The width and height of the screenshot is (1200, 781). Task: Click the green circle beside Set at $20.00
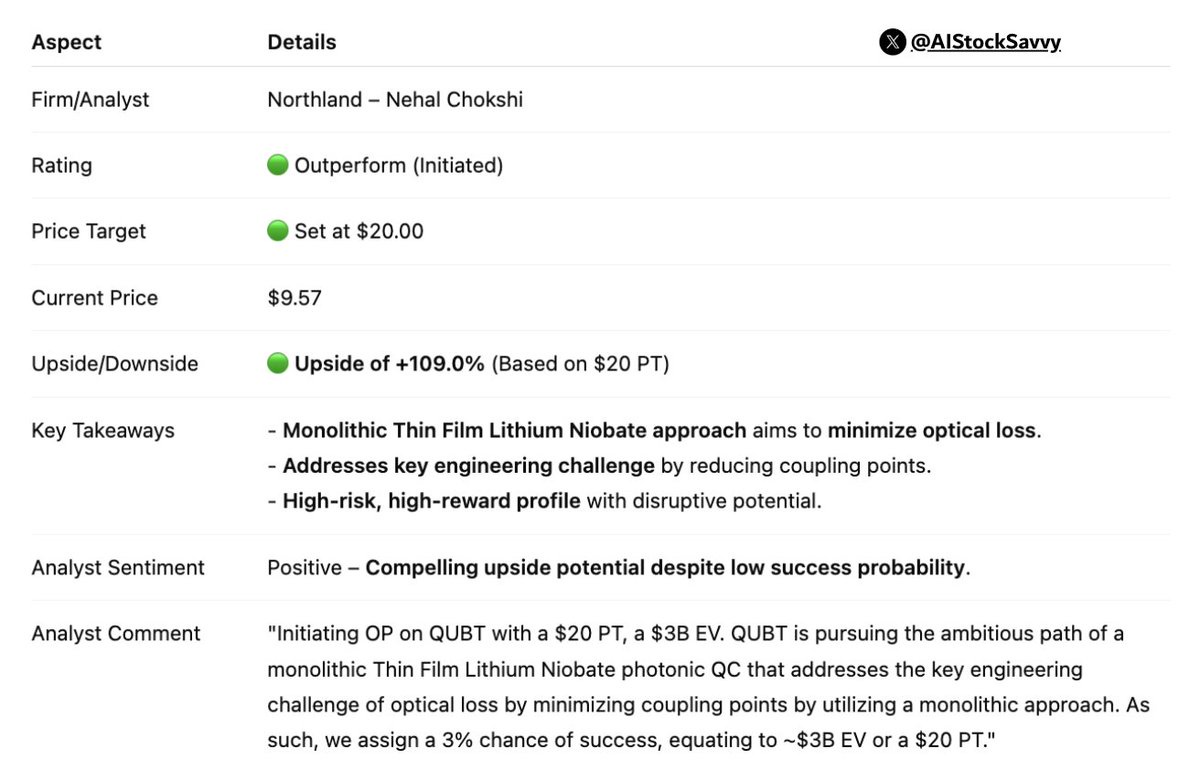tap(278, 231)
